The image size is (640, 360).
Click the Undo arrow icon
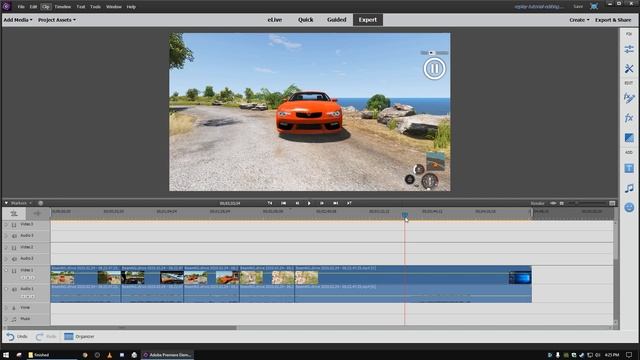pos(10,336)
